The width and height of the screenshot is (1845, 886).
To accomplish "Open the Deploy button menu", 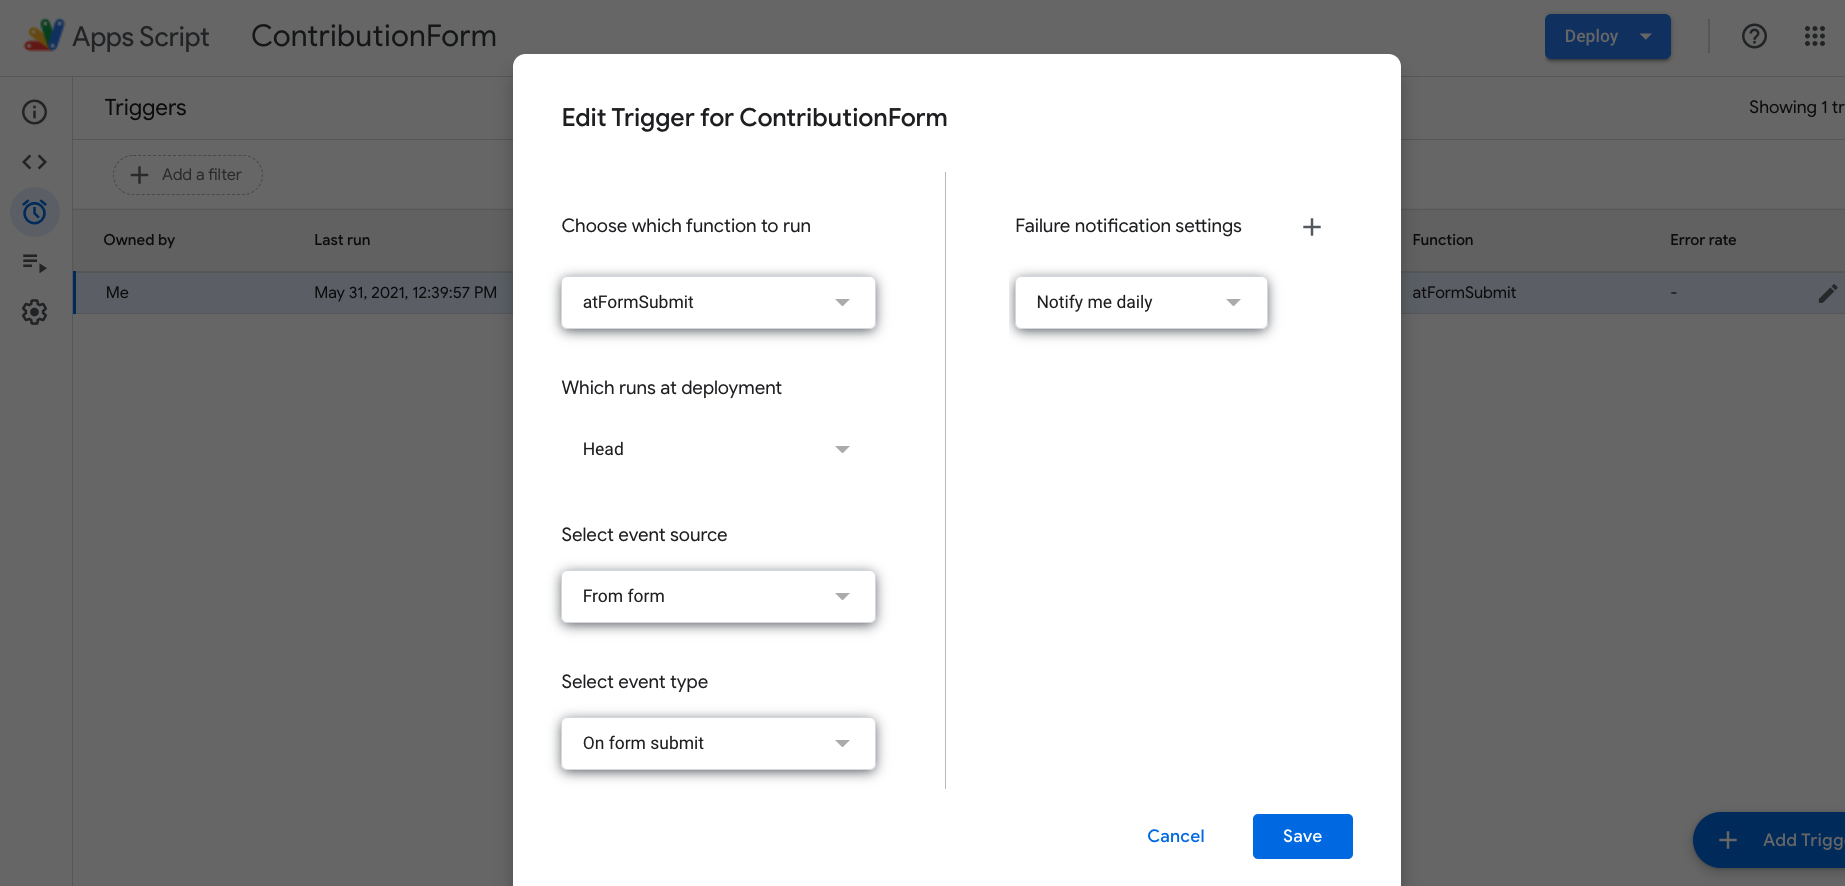I will click(1607, 36).
